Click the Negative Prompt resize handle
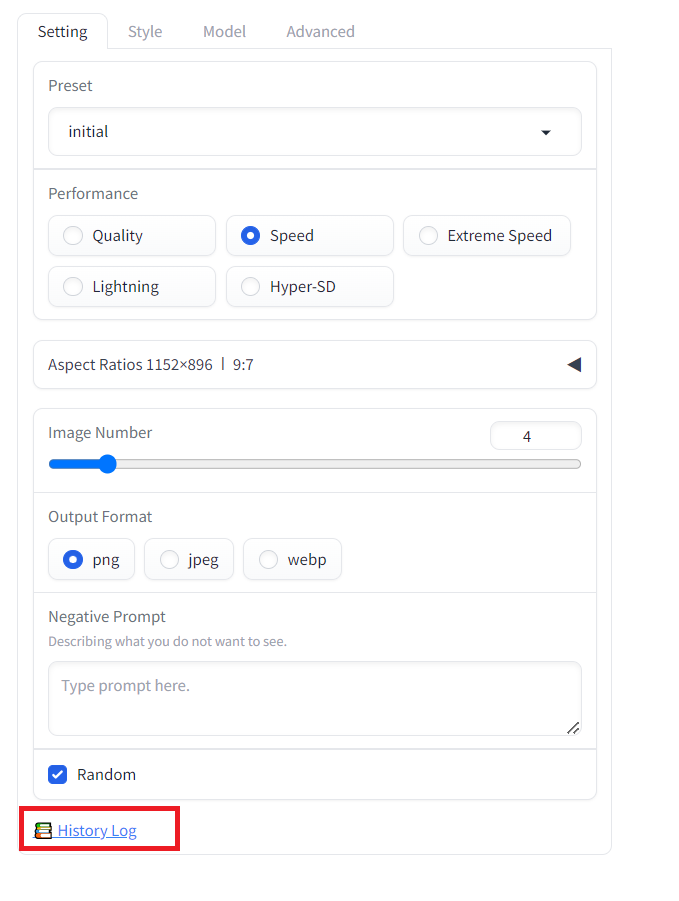Viewport: 679px width, 901px height. pyautogui.click(x=573, y=727)
